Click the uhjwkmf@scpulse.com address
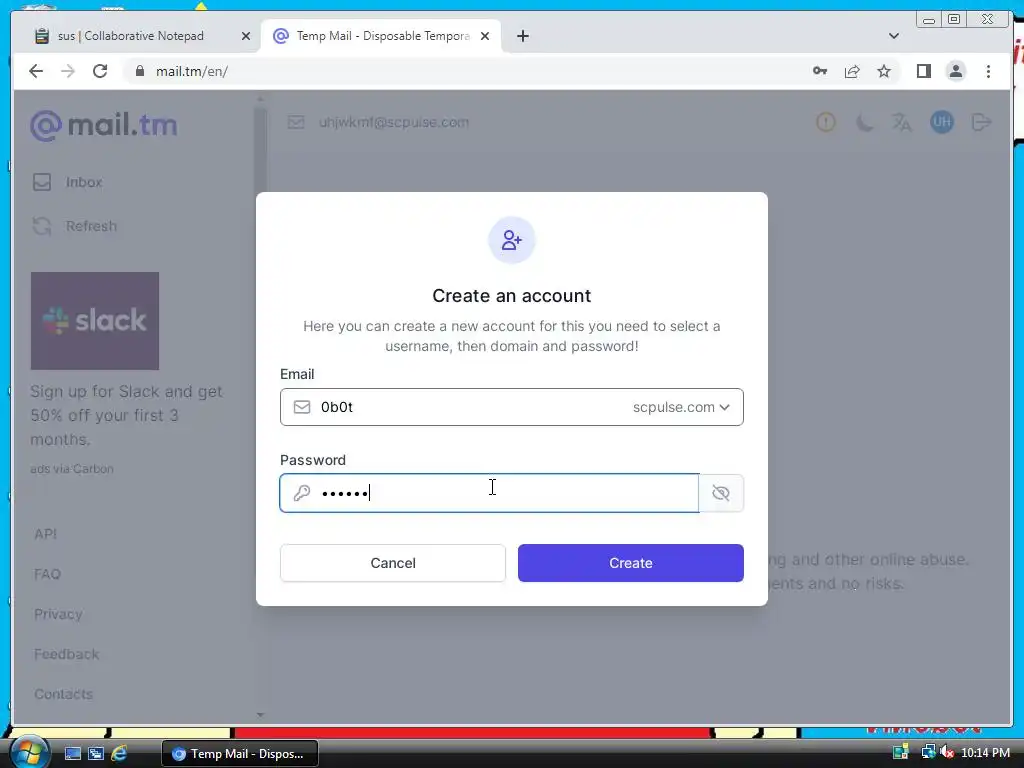 394,122
